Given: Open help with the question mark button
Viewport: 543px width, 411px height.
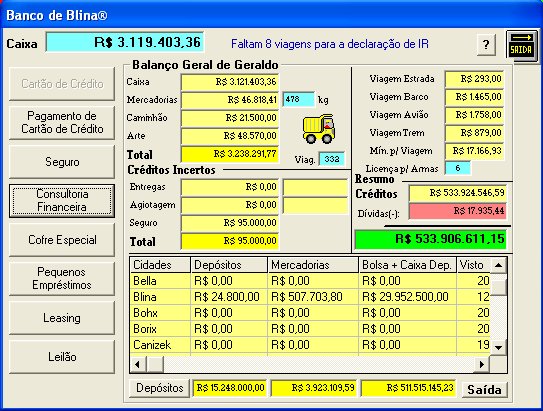Looking at the screenshot, I should [486, 44].
